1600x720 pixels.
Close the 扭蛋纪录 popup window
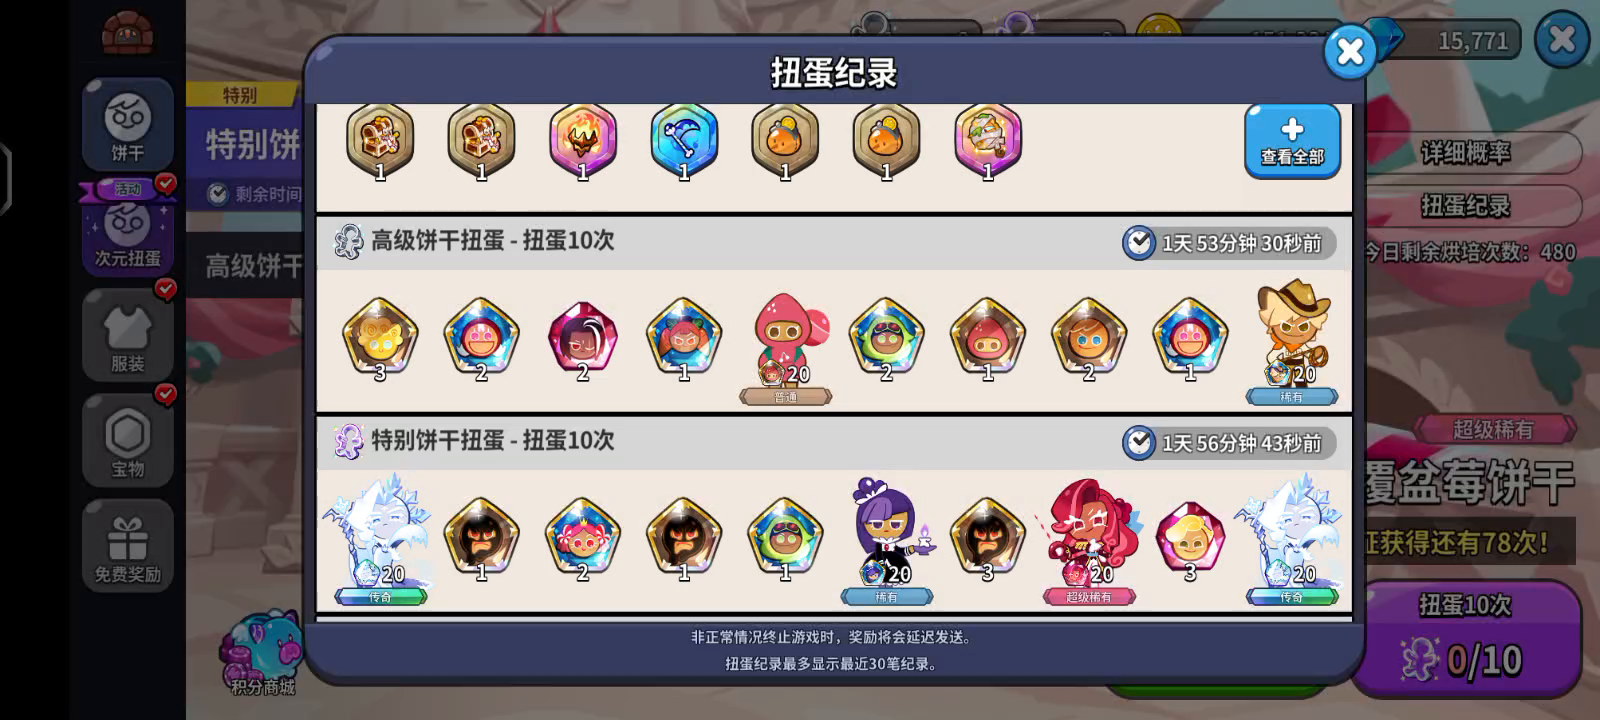click(x=1350, y=52)
